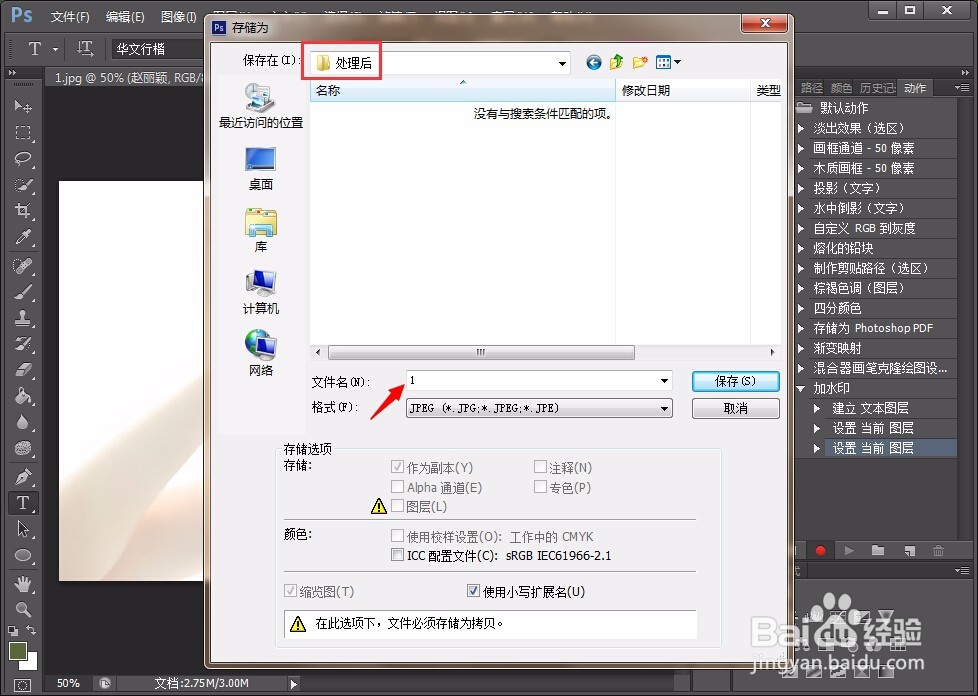978x696 pixels.
Task: Open 最近访问的位置 in sidebar
Action: (x=261, y=105)
